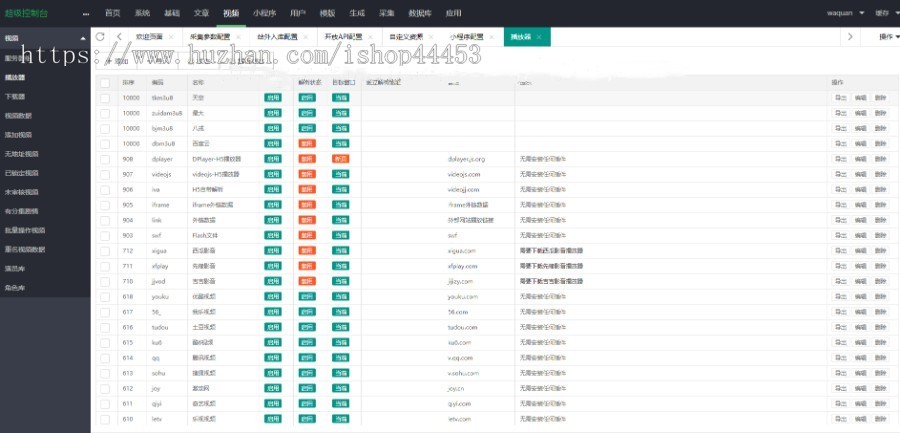Close the 开放API配置 tab

point(370,37)
